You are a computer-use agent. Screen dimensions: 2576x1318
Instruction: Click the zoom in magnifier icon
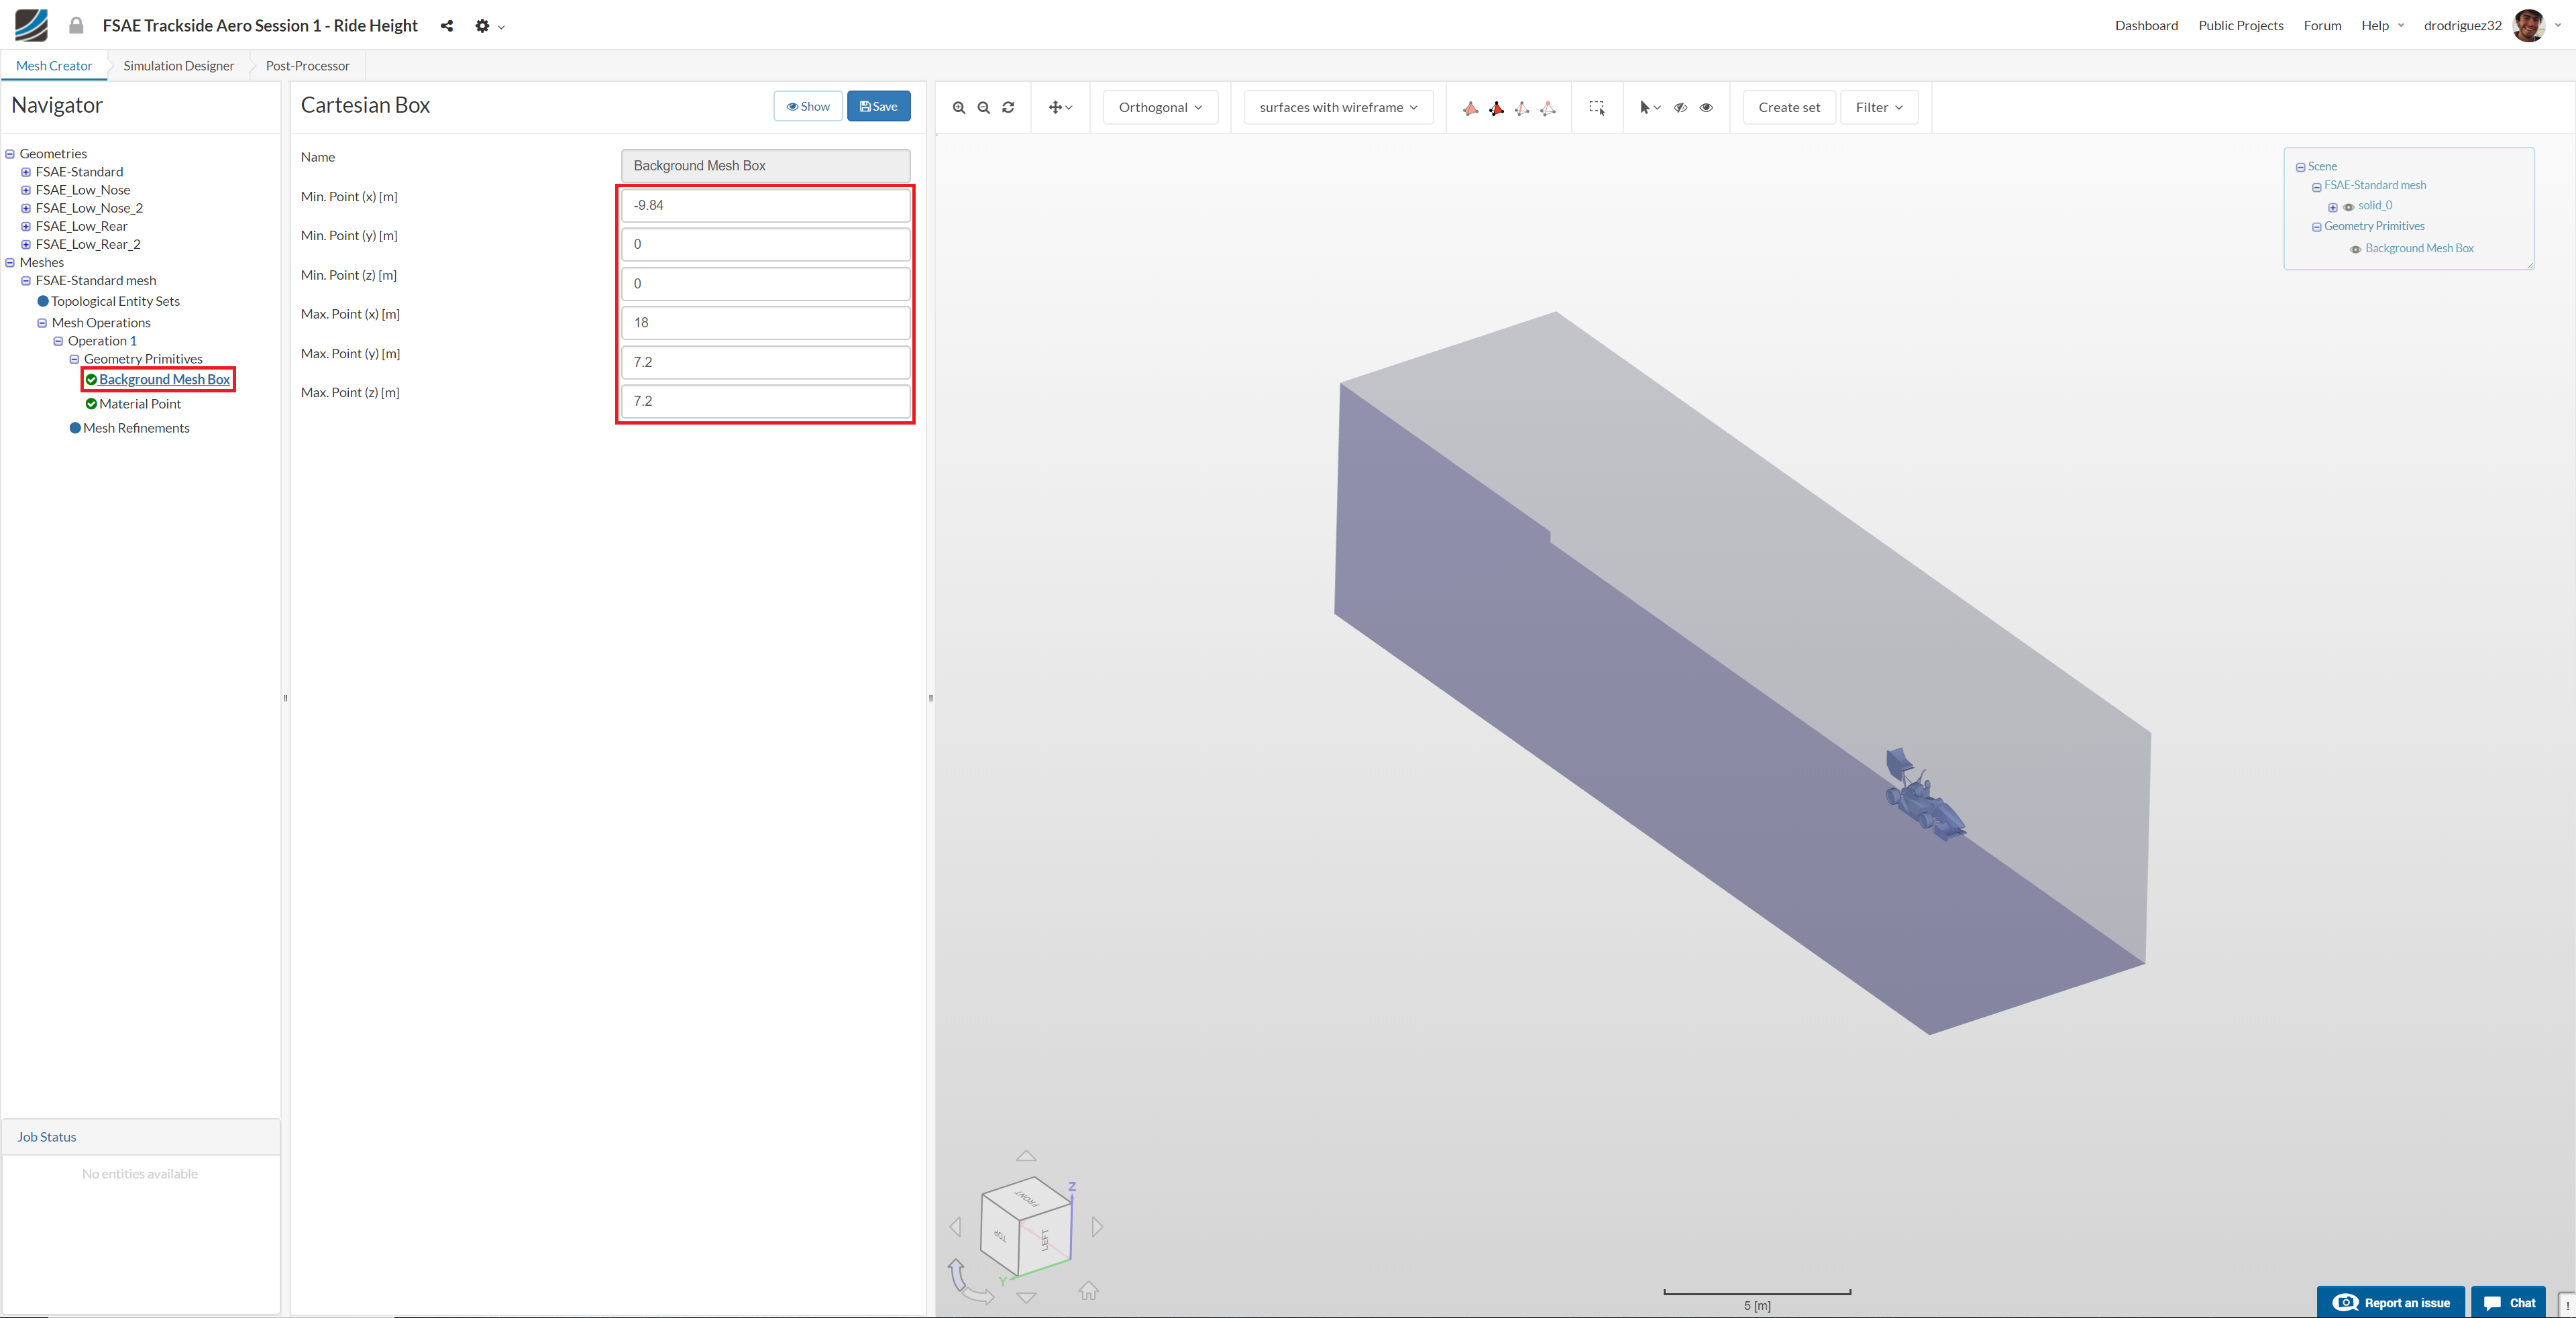tap(958, 108)
